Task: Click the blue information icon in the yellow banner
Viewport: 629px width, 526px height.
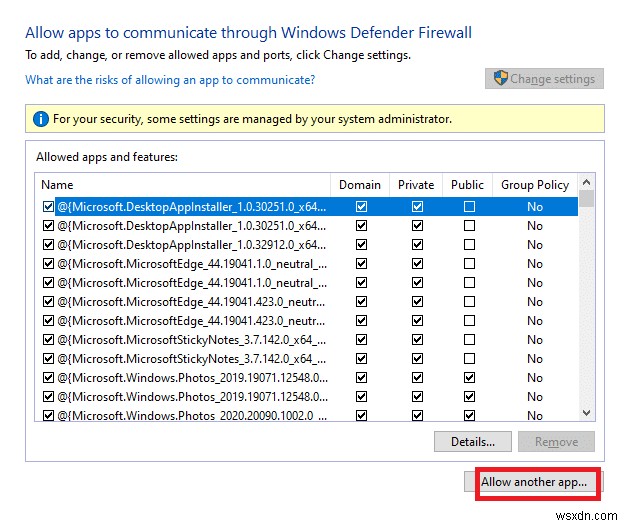Action: 41,119
